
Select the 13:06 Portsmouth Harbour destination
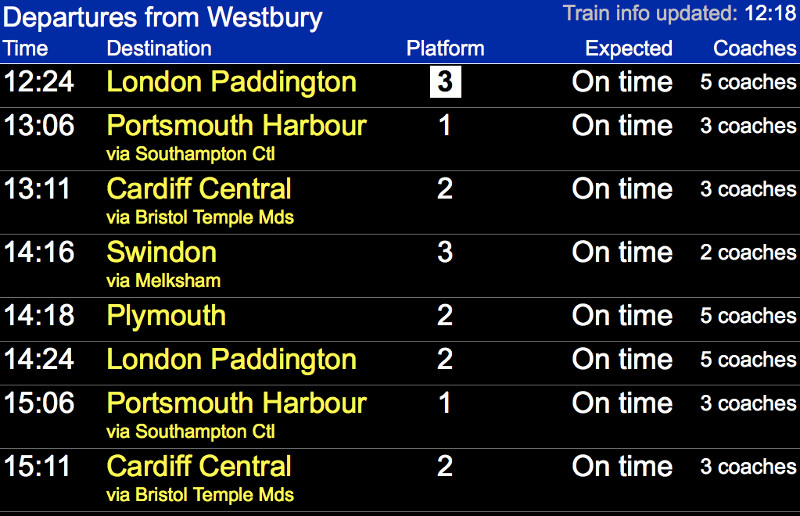(x=236, y=126)
